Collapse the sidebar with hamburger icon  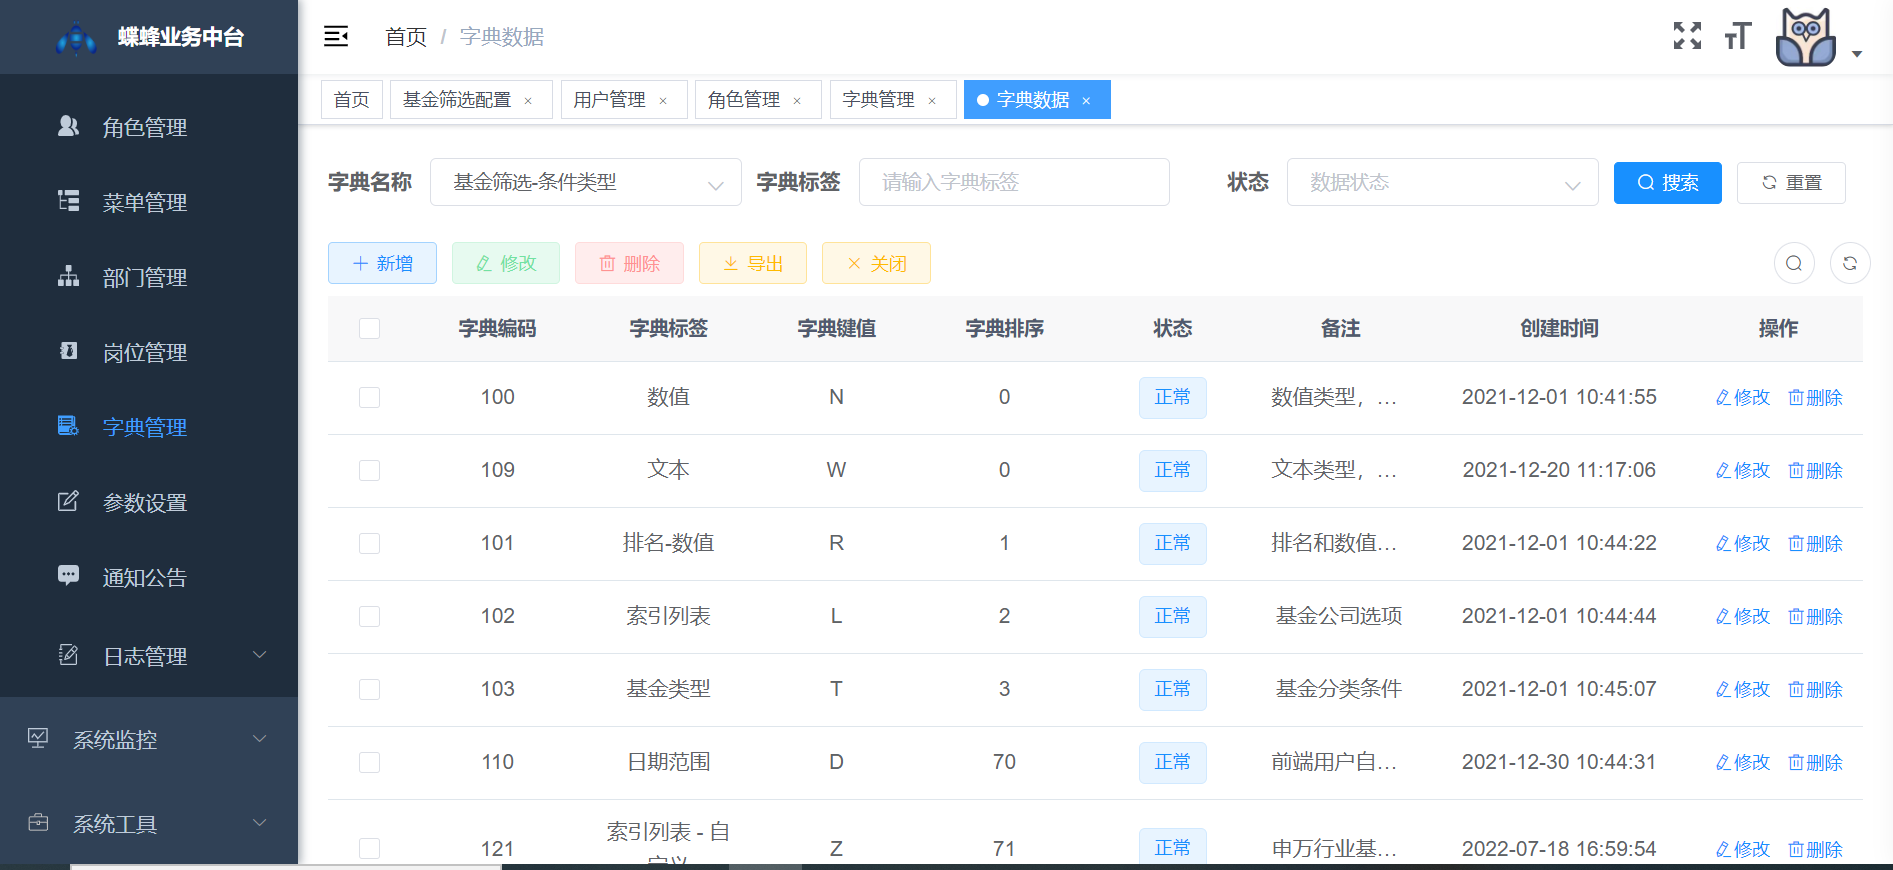coord(336,37)
